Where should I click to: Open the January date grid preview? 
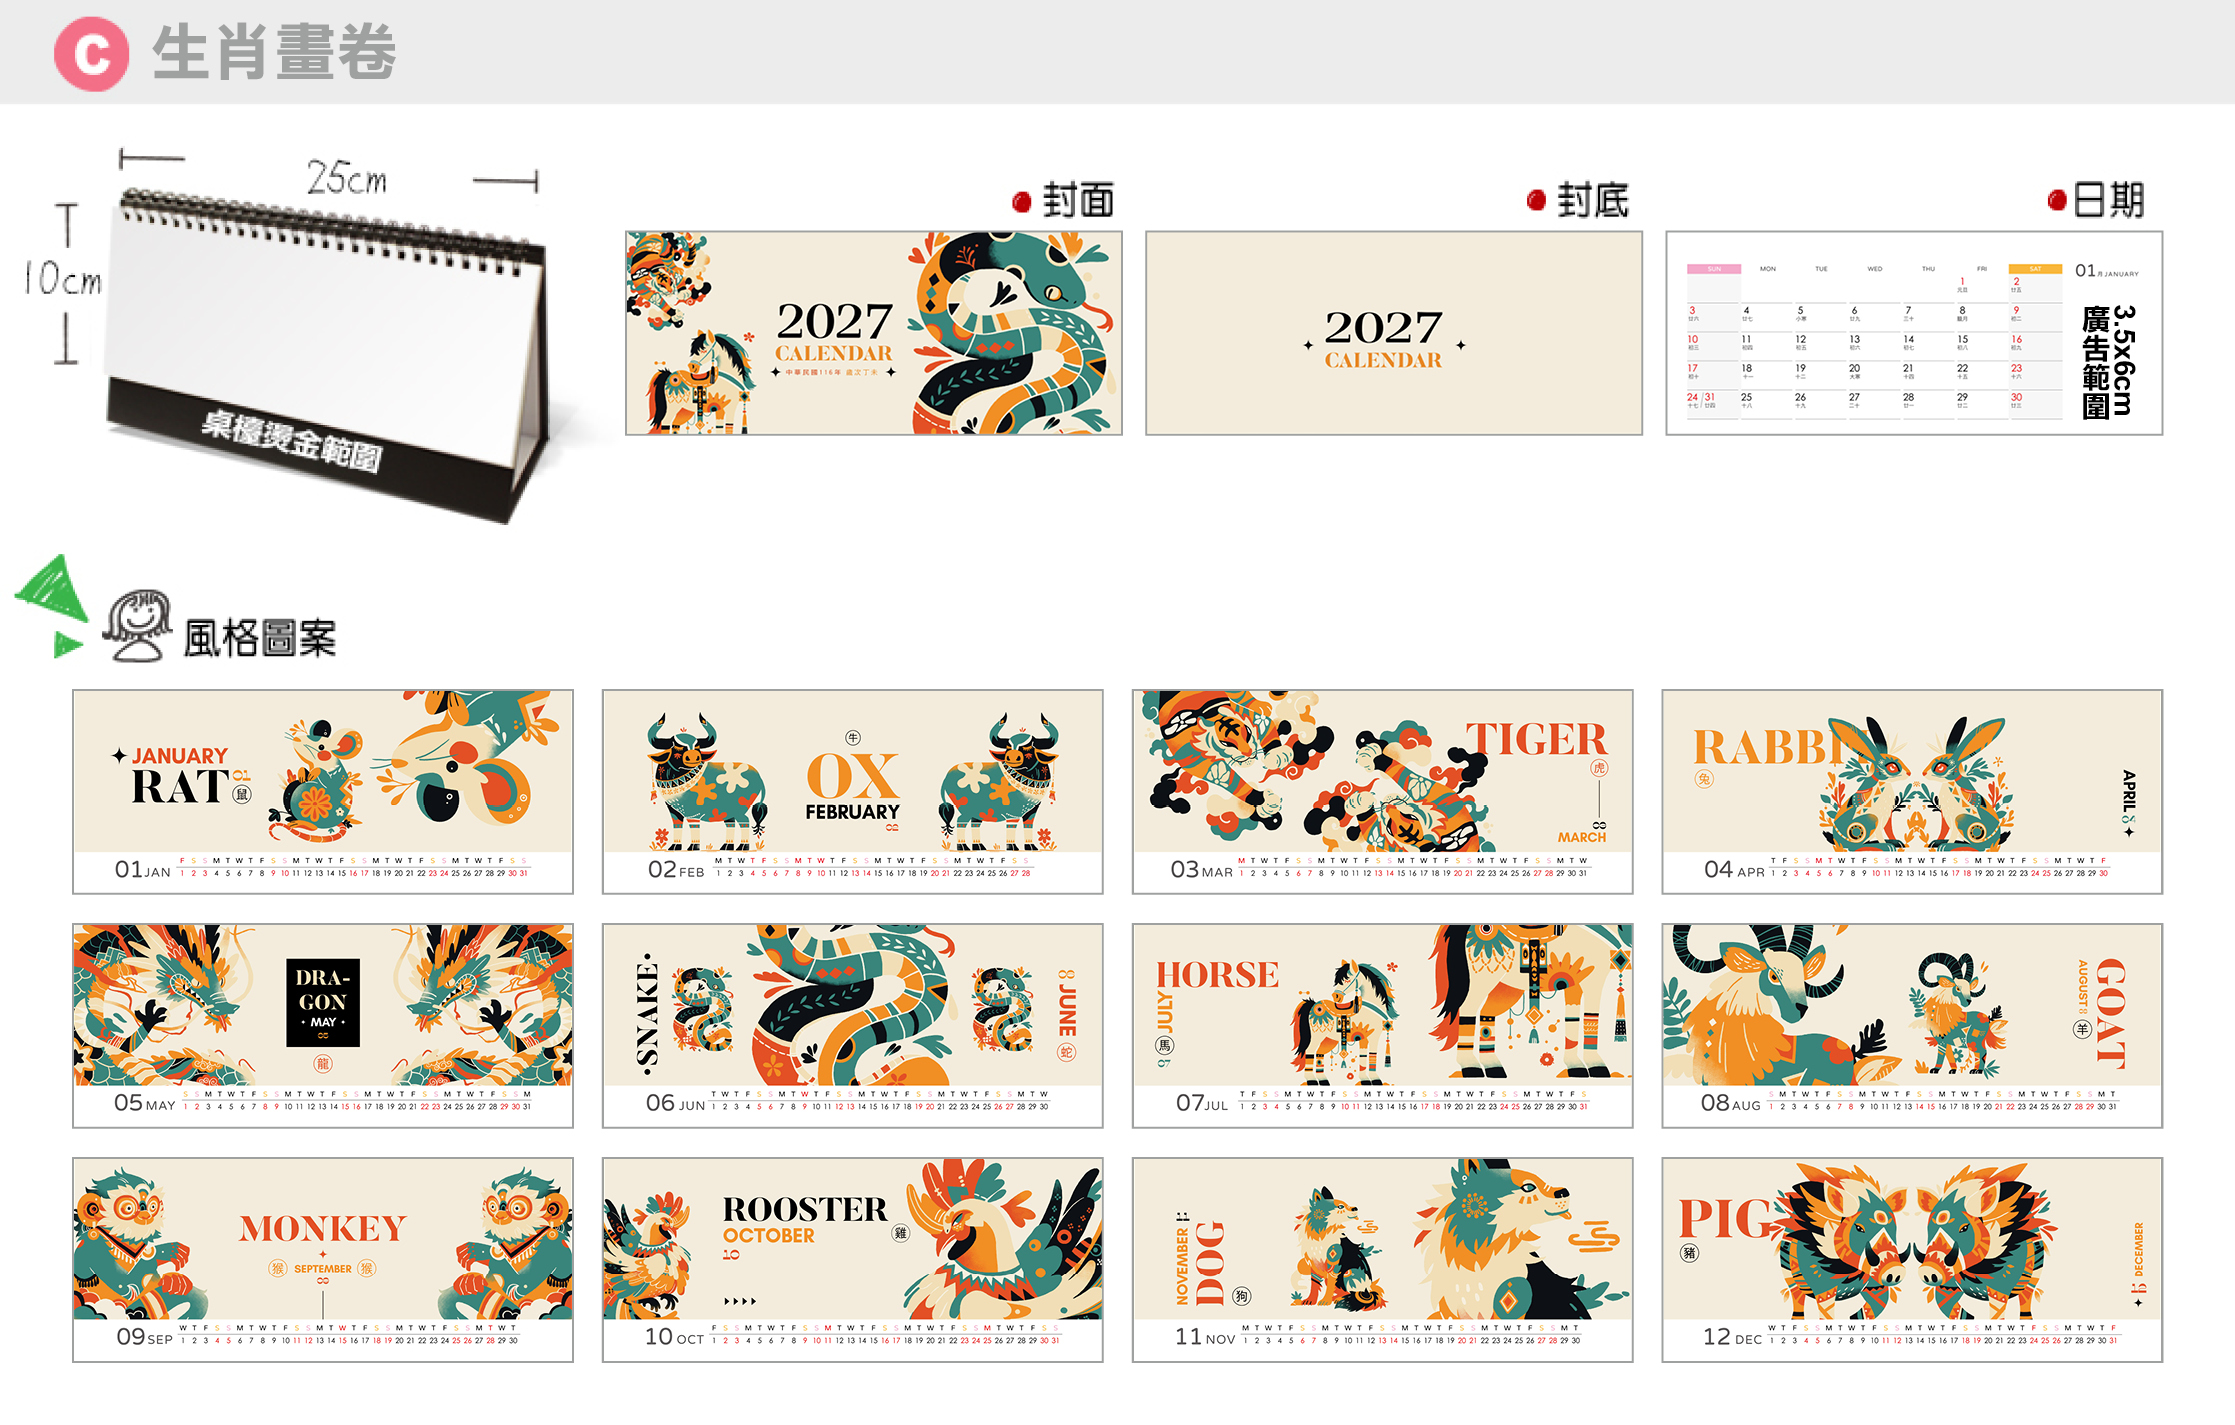point(1914,333)
